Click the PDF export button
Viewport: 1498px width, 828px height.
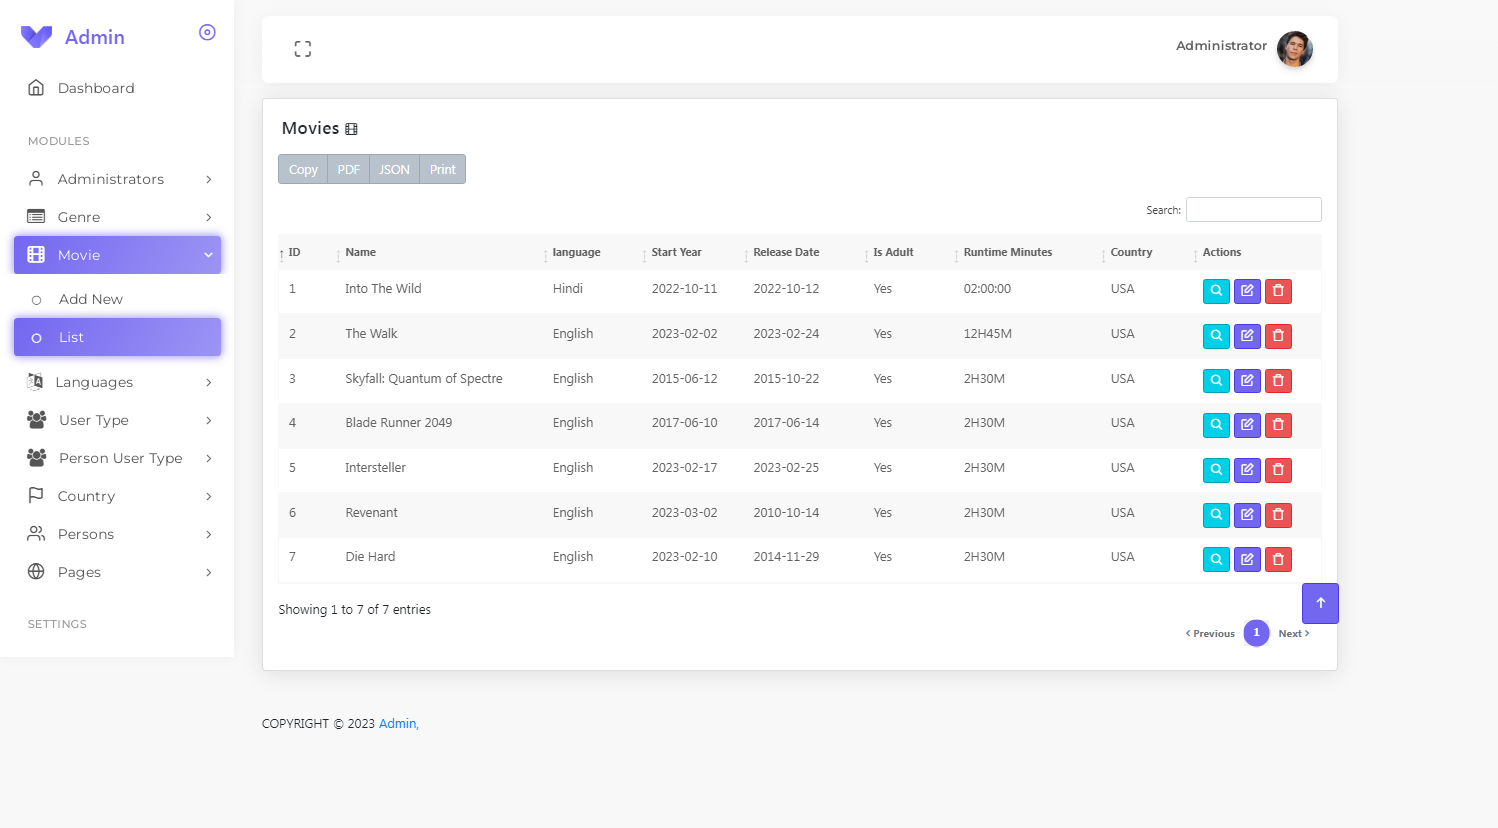pos(348,169)
